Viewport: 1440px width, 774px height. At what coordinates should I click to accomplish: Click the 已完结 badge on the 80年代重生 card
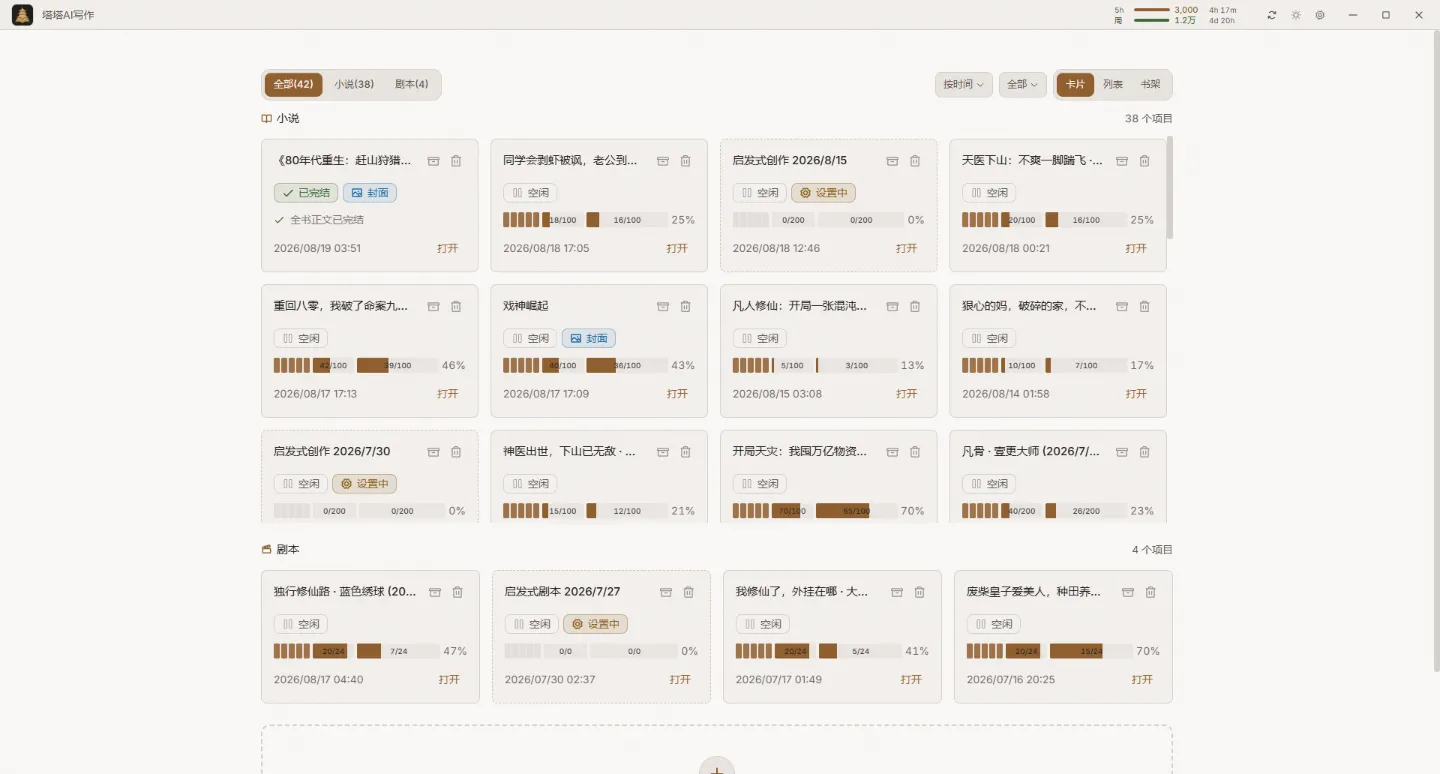[306, 193]
